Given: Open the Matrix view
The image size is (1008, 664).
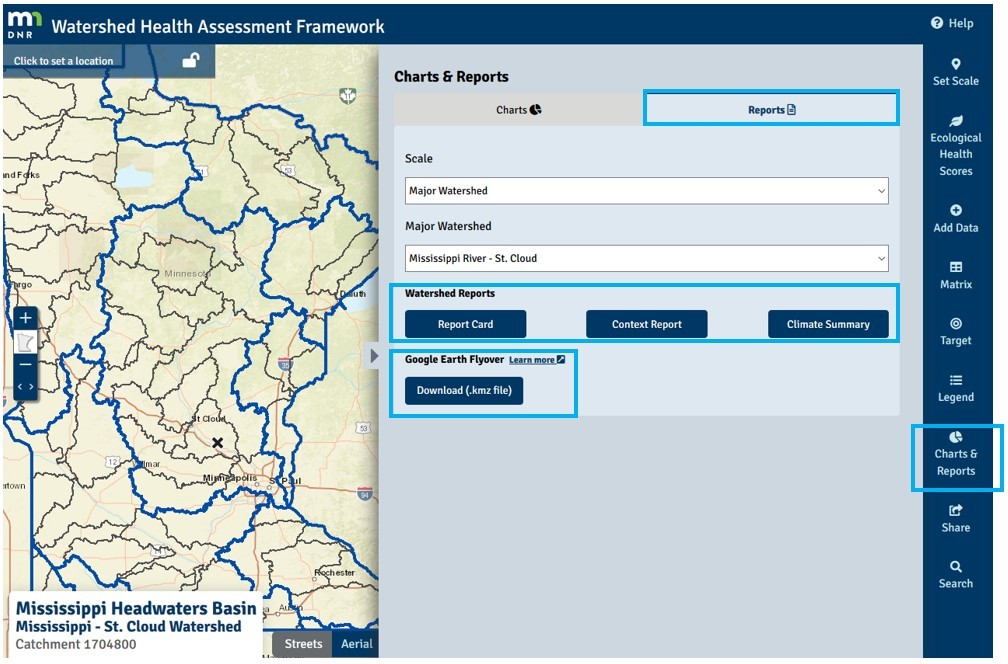Looking at the screenshot, I should click(955, 276).
